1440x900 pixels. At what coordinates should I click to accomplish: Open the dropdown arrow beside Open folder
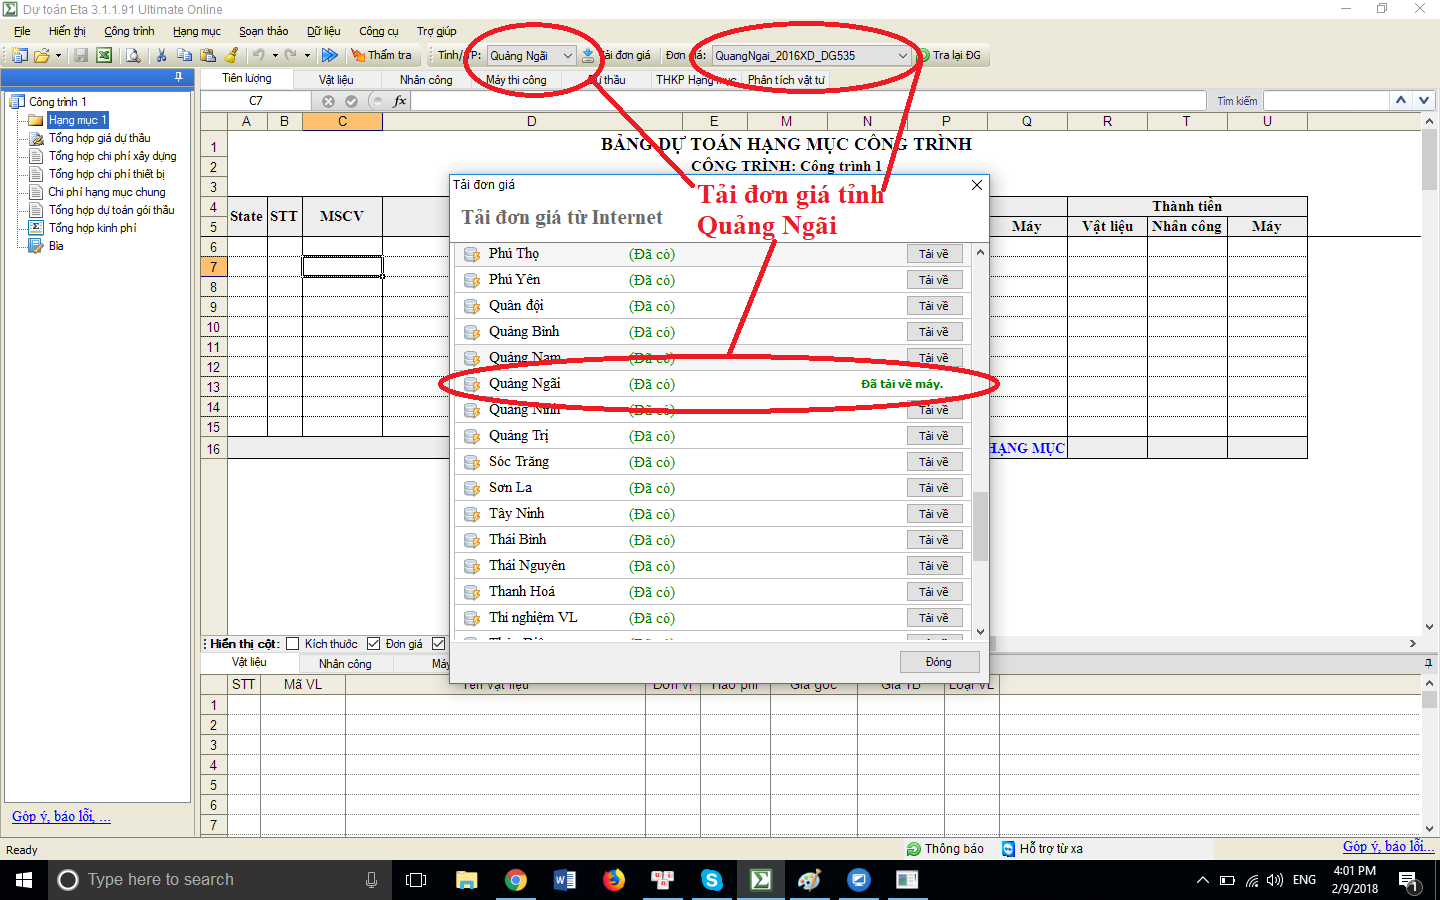[58, 56]
